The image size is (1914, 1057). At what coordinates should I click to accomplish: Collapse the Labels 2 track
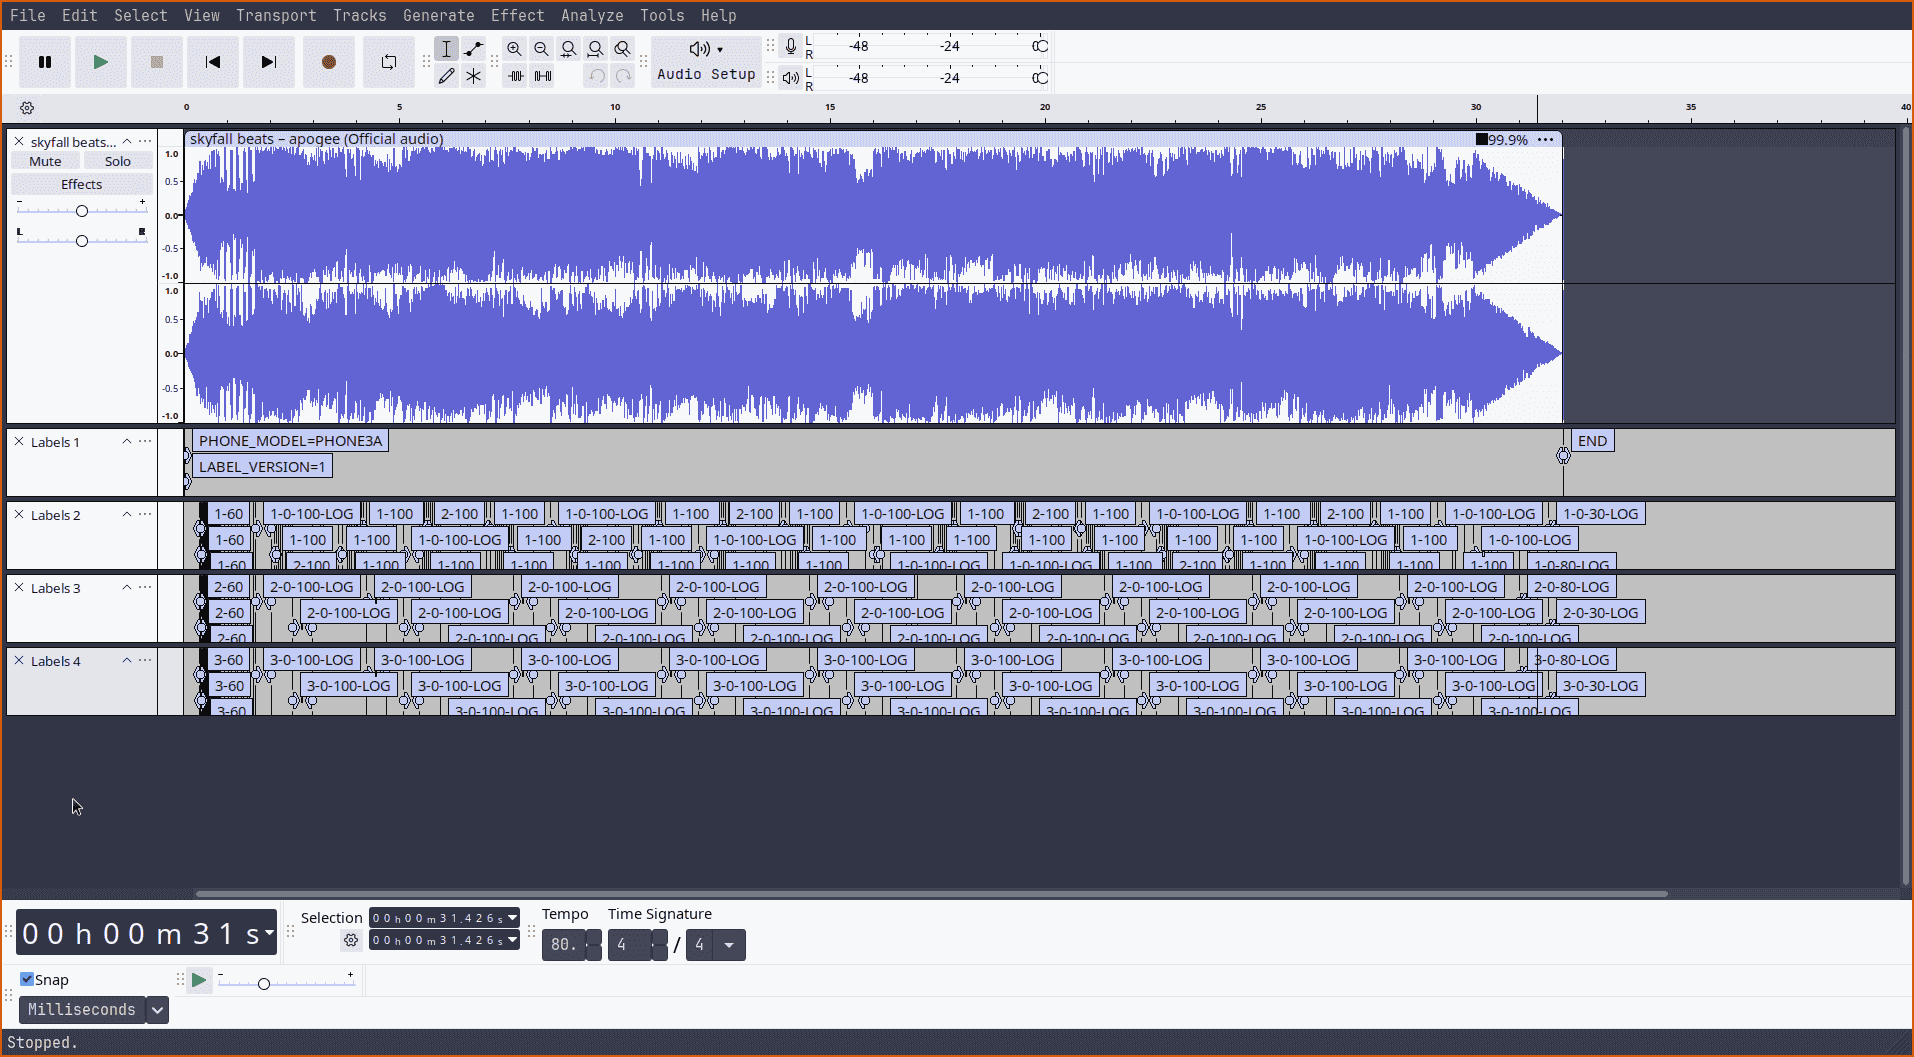(x=126, y=514)
